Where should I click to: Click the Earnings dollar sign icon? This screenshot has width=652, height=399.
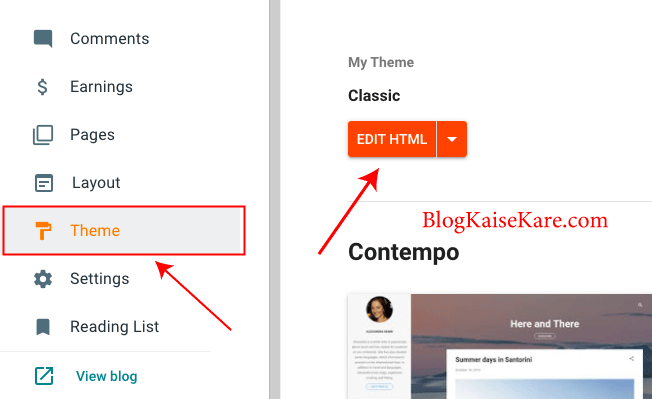tap(42, 87)
